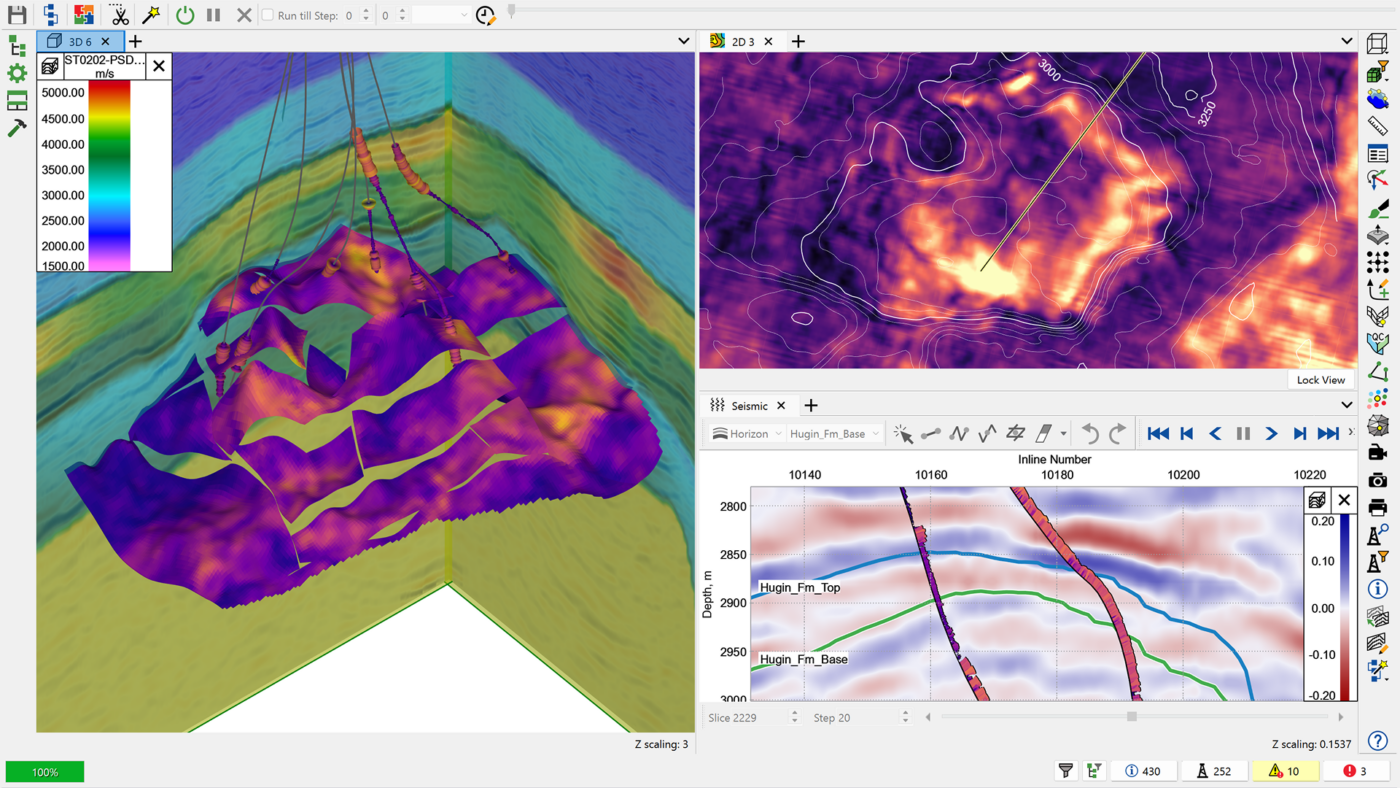The width and height of the screenshot is (1400, 788).
Task: Step to the next slice
Action: (1299, 434)
